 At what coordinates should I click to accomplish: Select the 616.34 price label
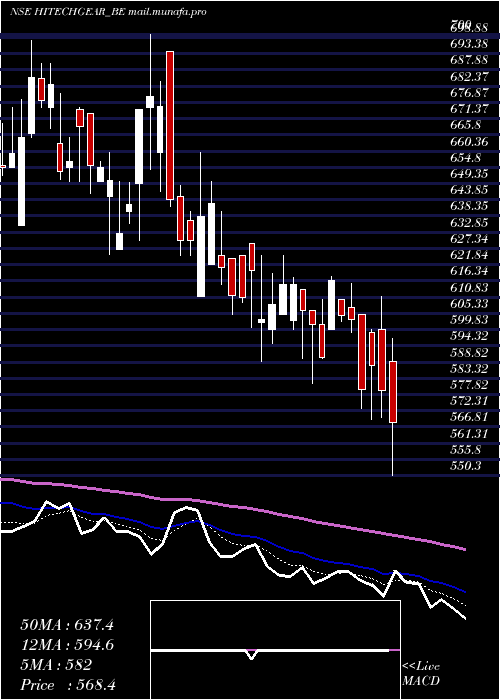tap(469, 272)
